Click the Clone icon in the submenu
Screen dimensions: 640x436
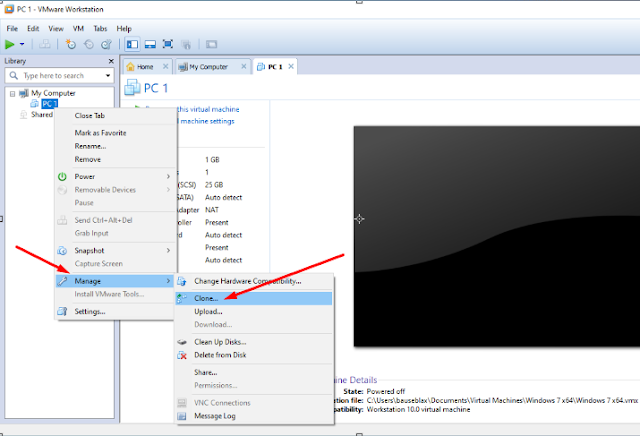[x=182, y=298]
